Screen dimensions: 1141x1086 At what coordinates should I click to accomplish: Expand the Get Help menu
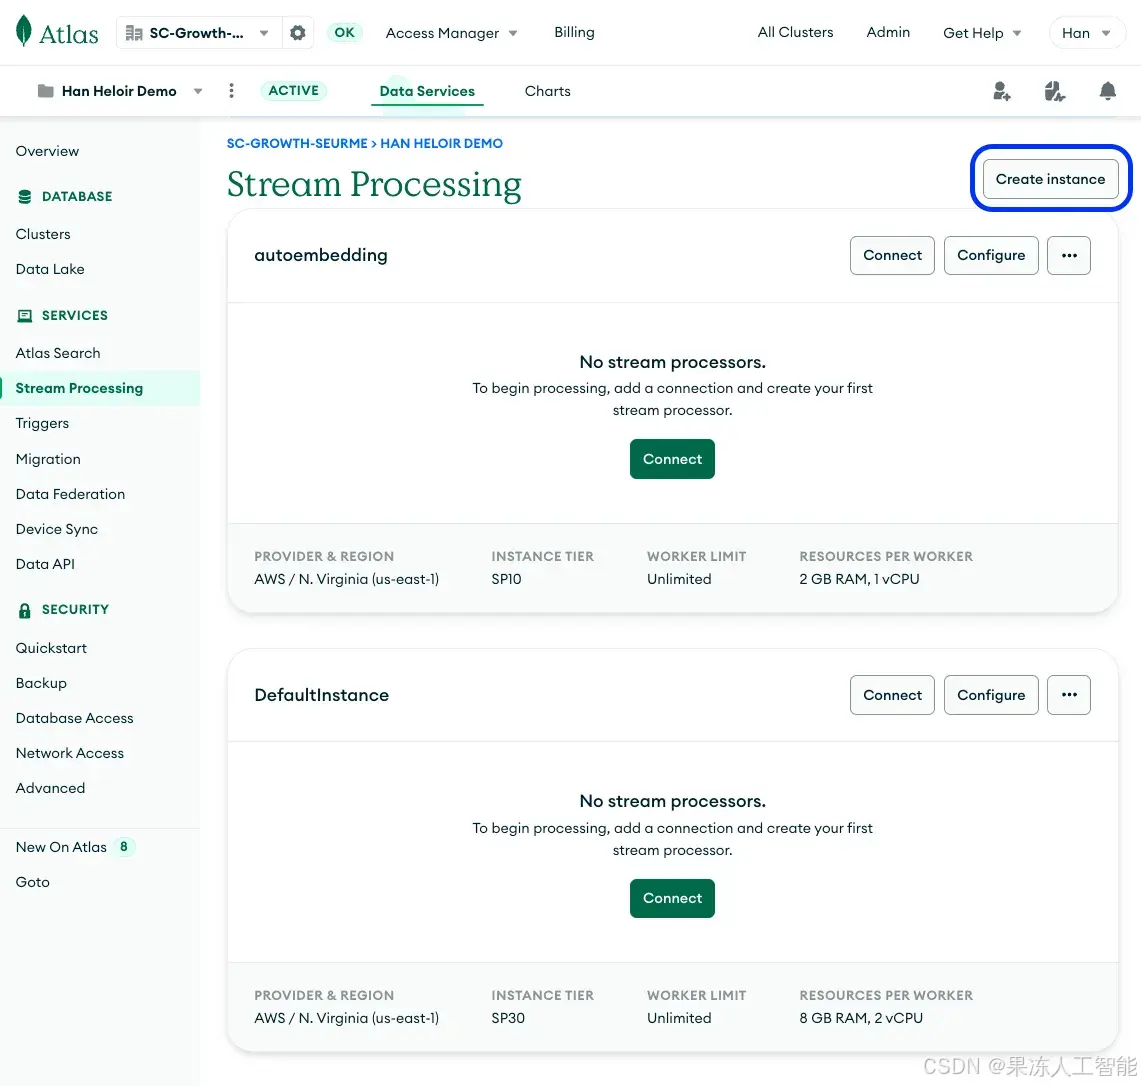(982, 33)
